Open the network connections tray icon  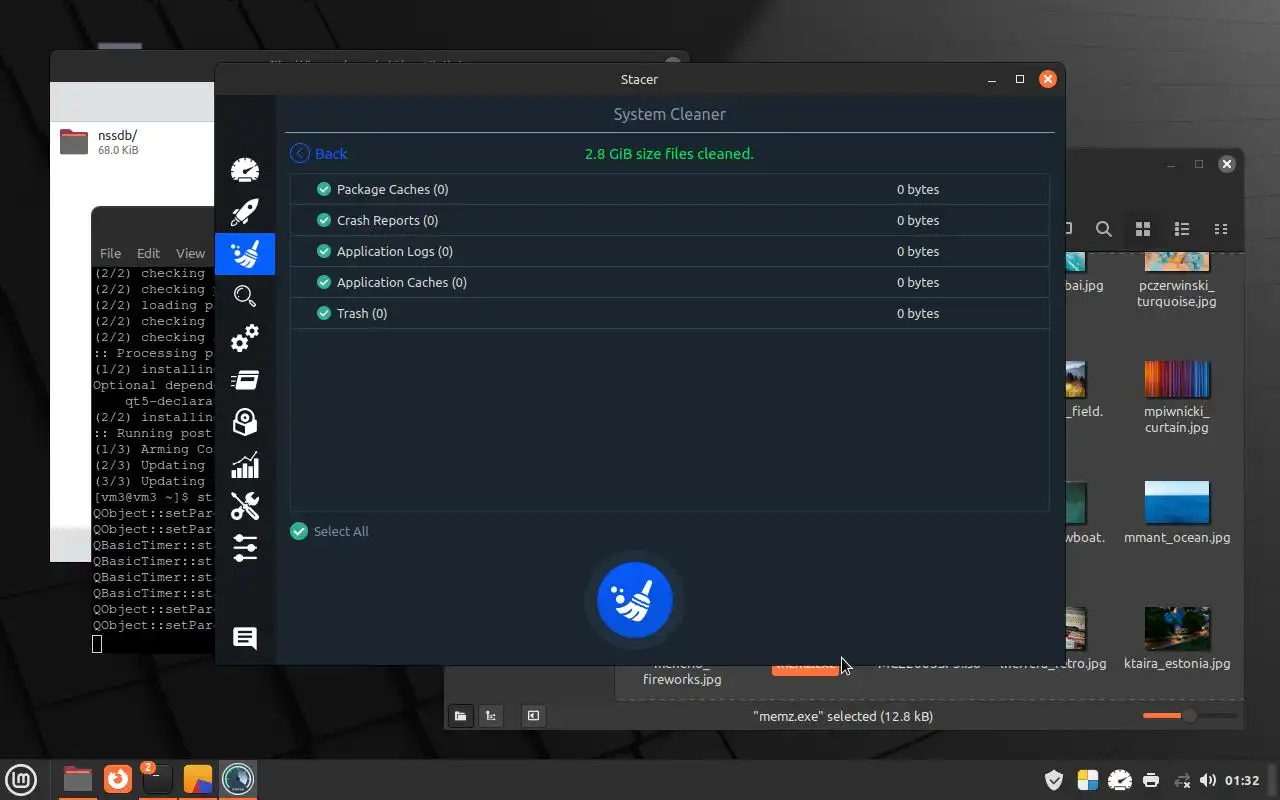1182,780
